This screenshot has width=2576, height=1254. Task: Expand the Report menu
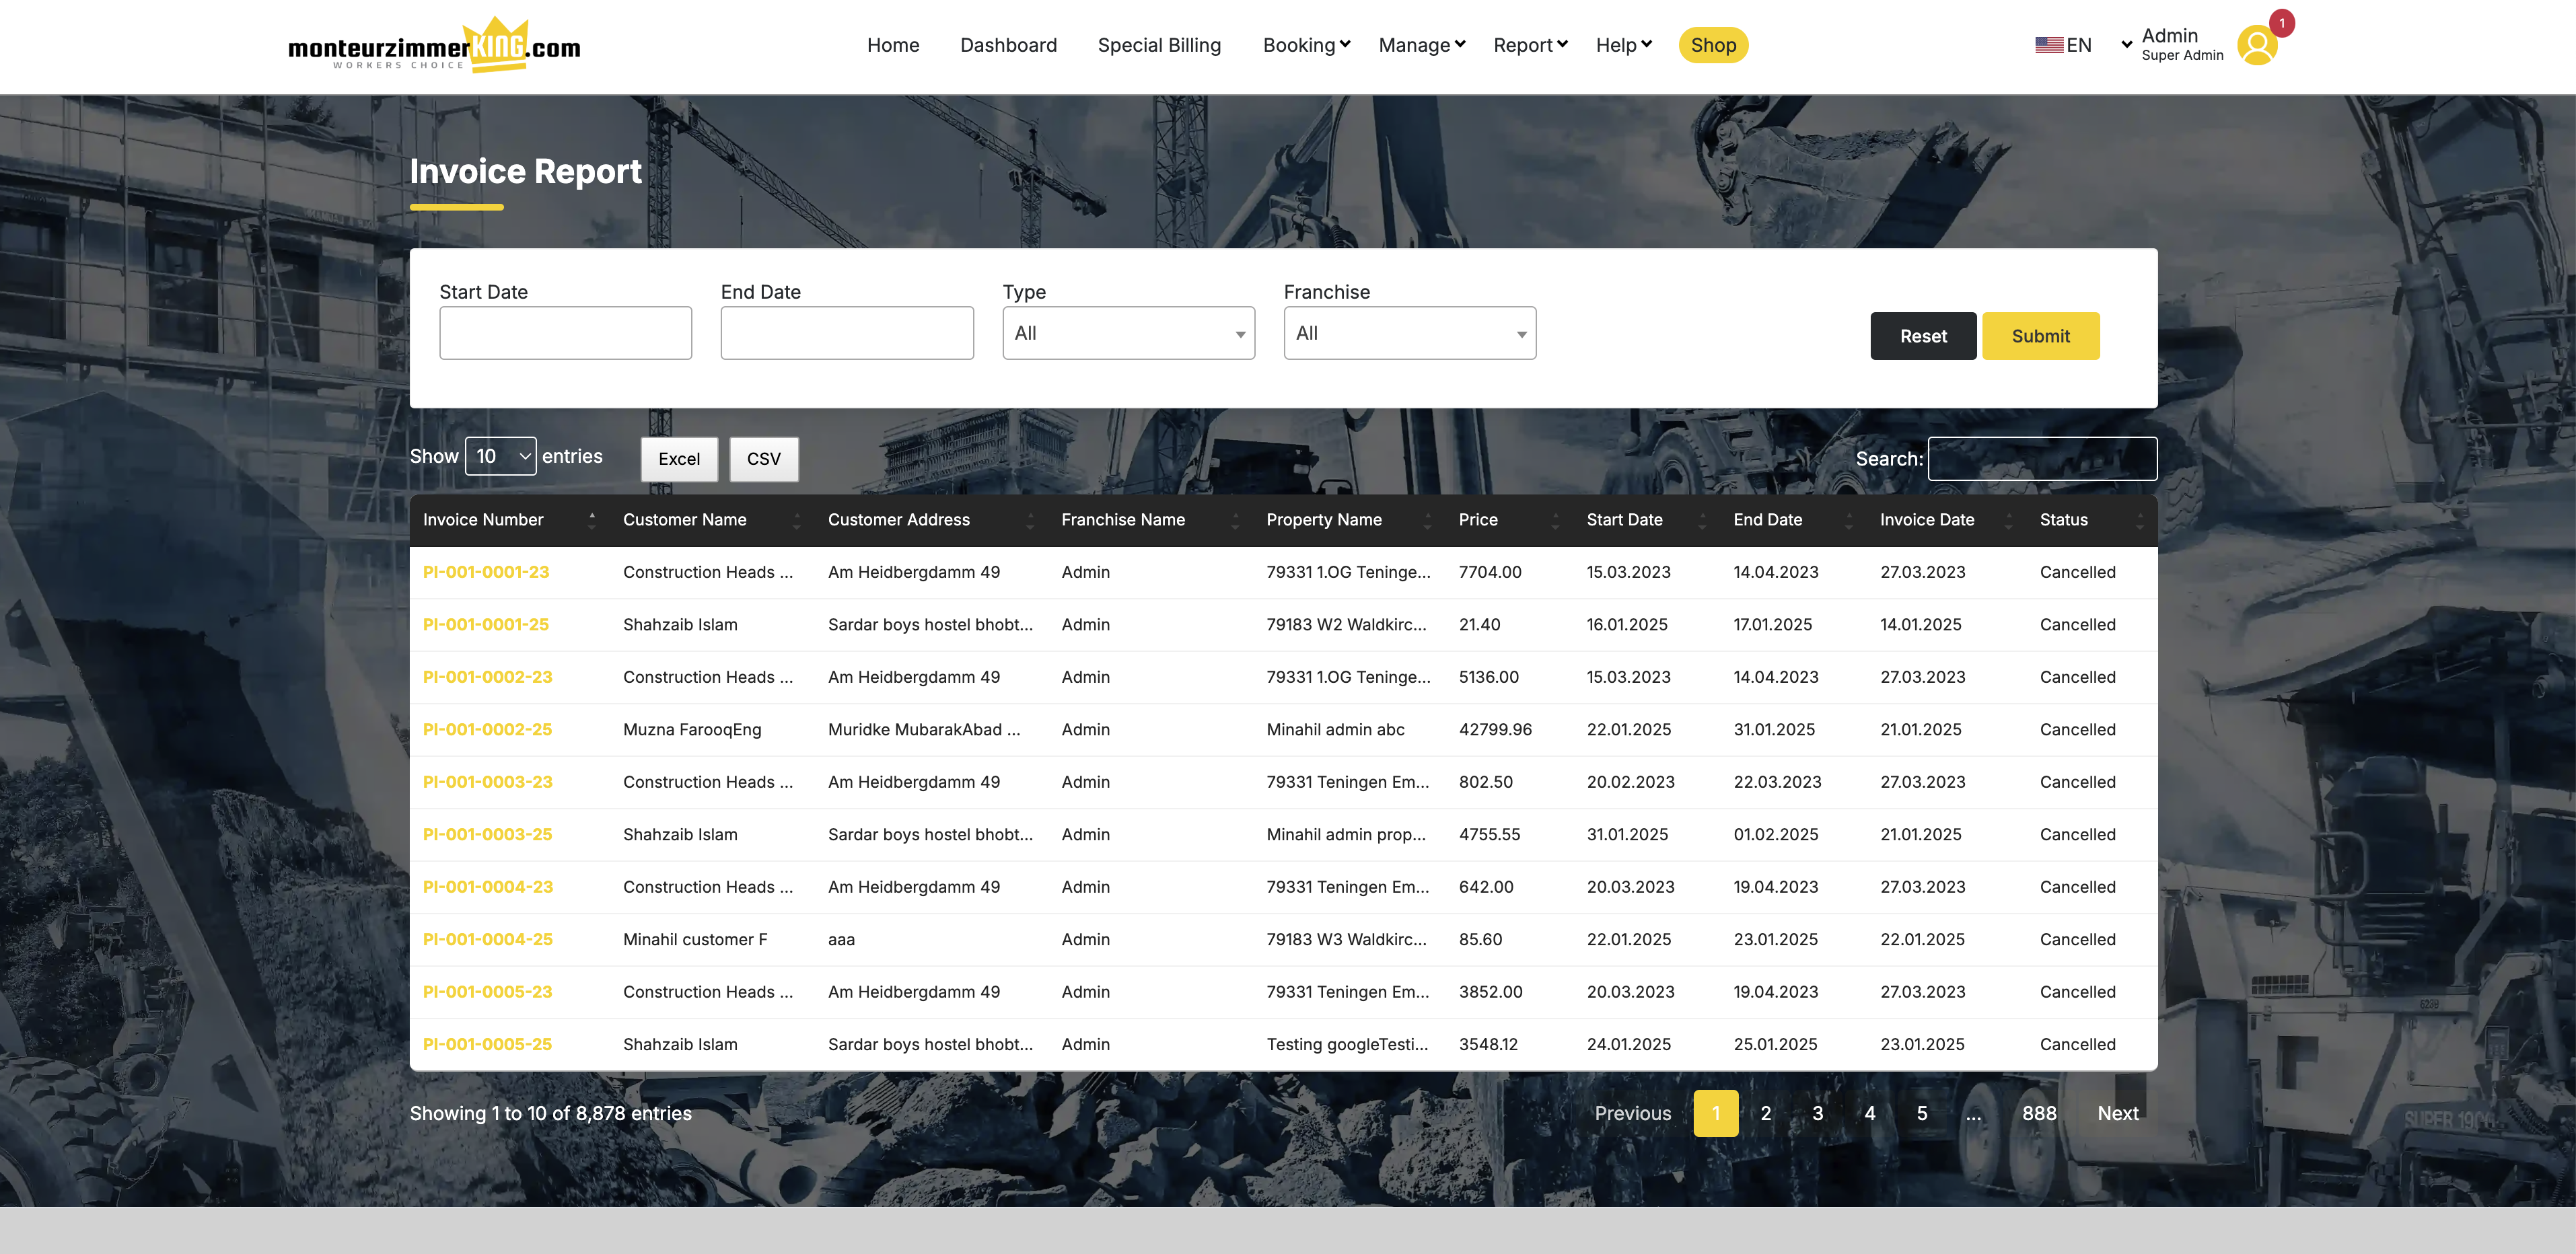pyautogui.click(x=1529, y=45)
